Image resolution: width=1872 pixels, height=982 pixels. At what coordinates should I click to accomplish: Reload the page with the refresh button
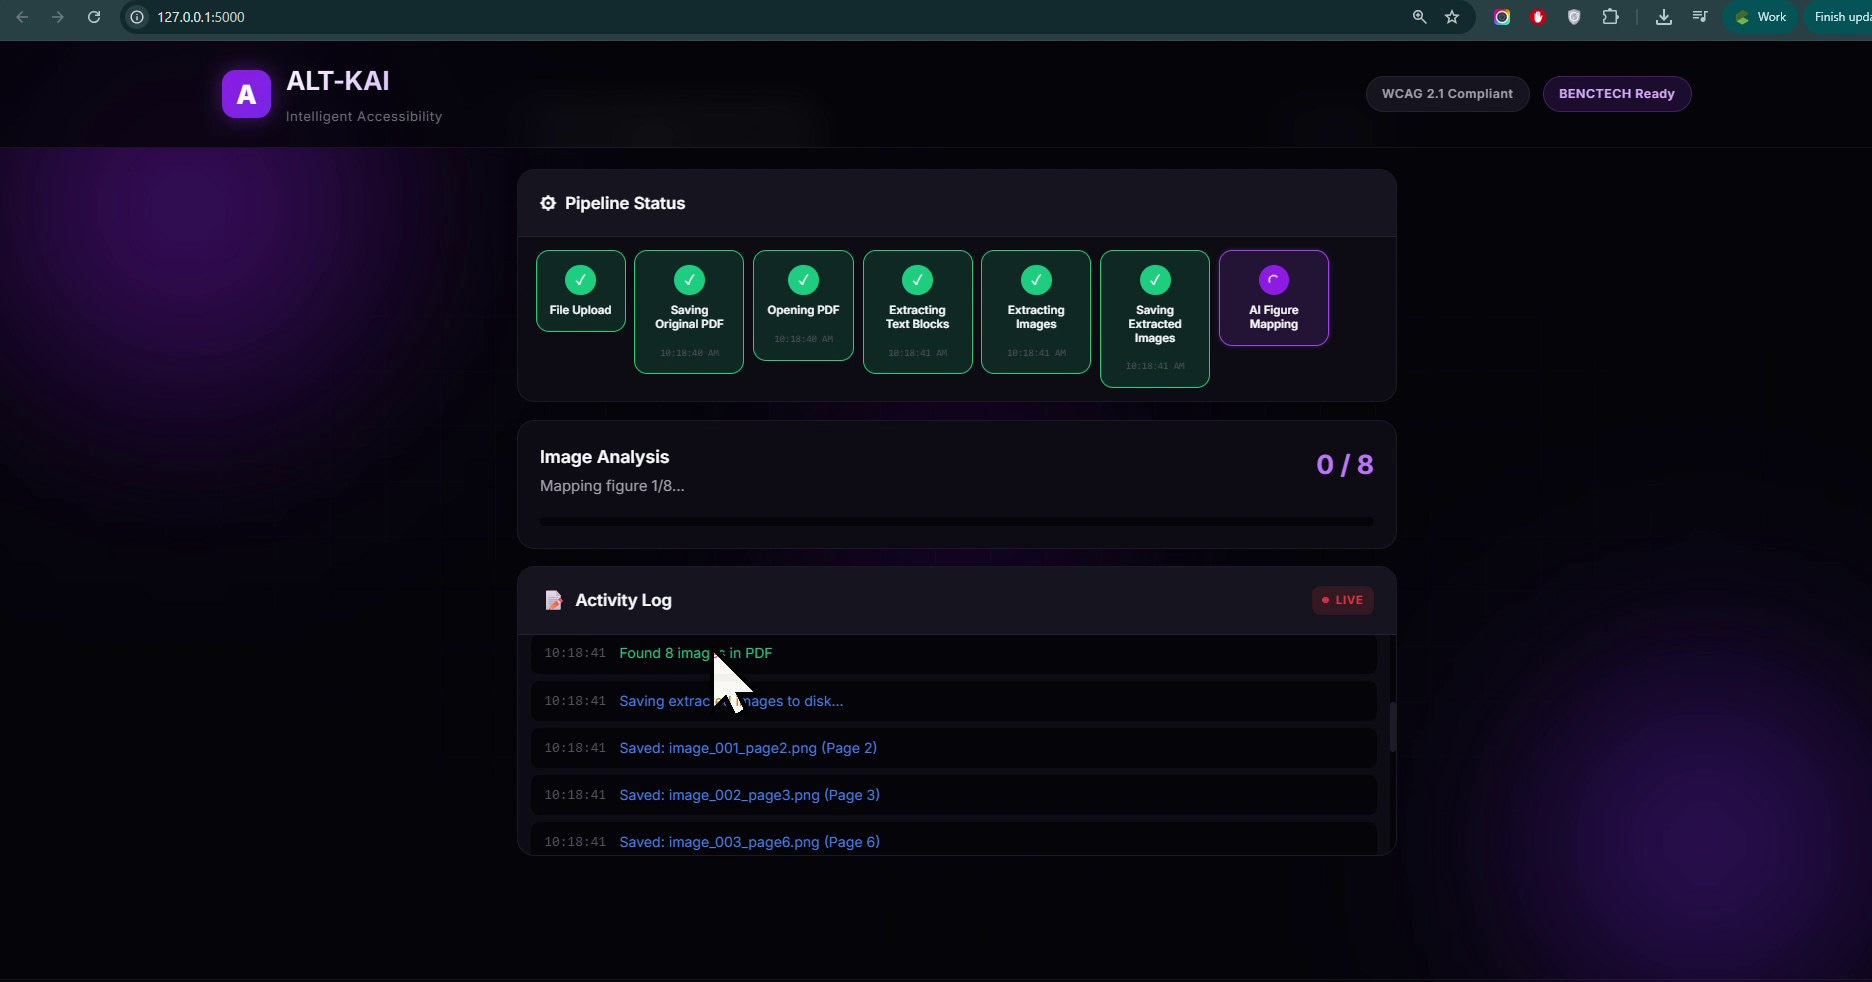tap(94, 17)
